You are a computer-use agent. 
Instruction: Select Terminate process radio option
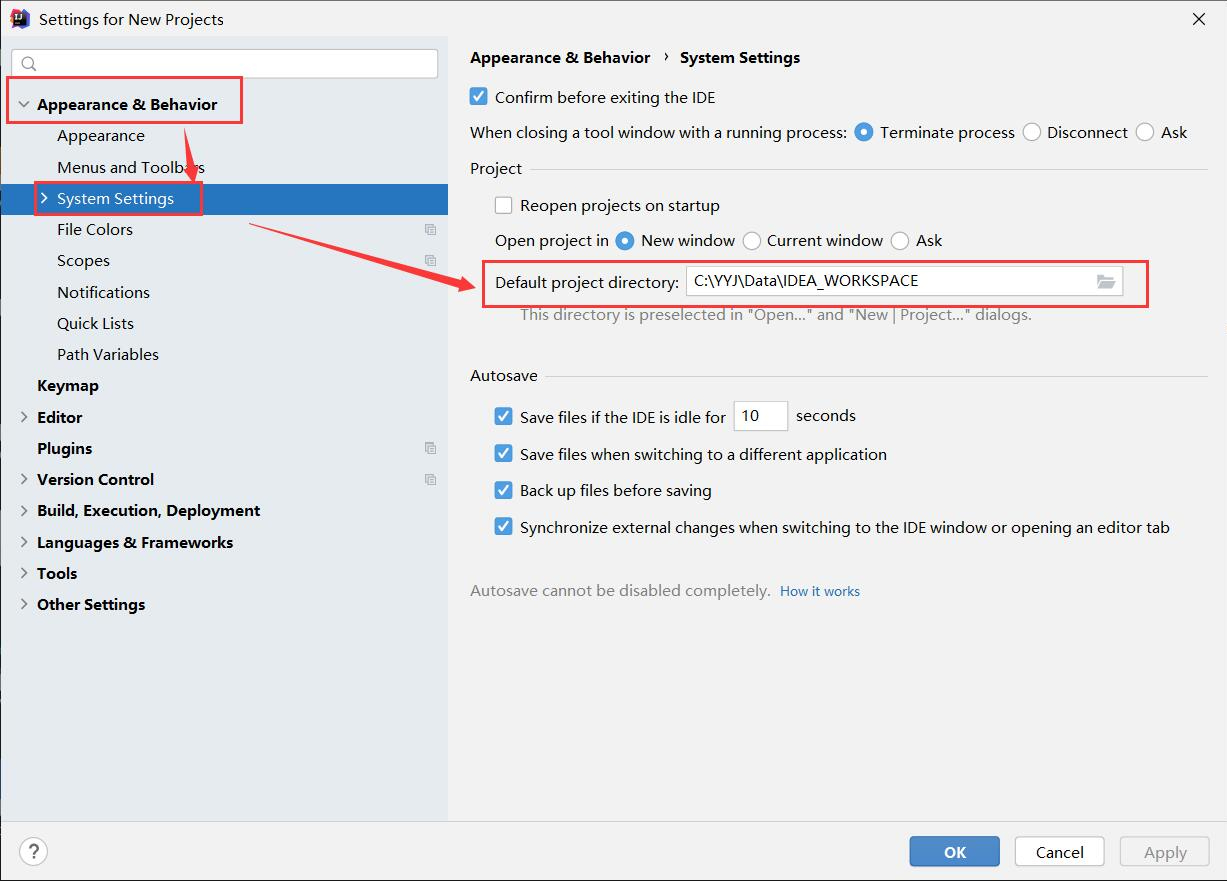864,132
